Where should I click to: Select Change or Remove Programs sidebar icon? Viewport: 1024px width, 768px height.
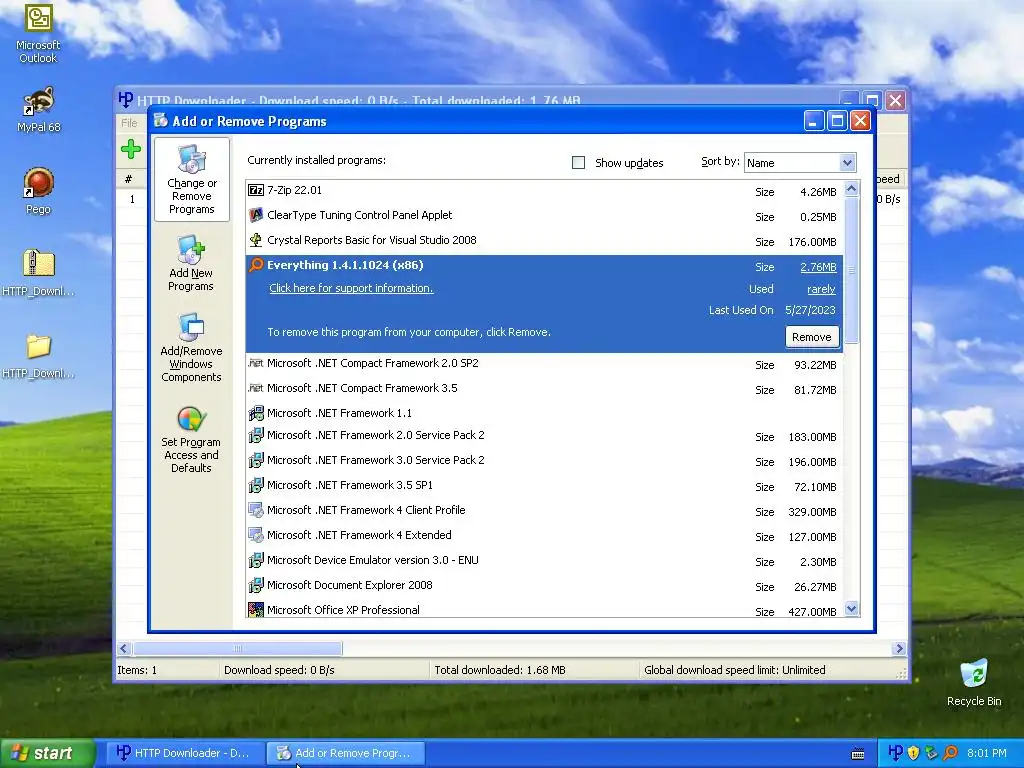[191, 179]
